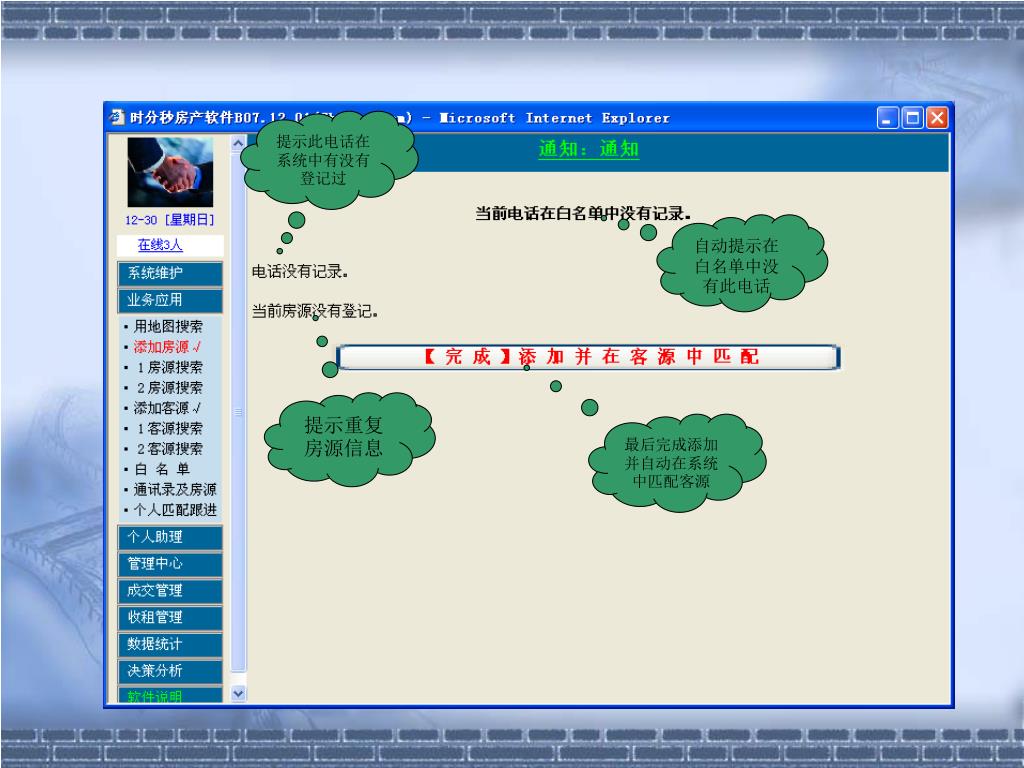
Task: Choose 2 房源搜索 entry
Action: click(x=169, y=387)
